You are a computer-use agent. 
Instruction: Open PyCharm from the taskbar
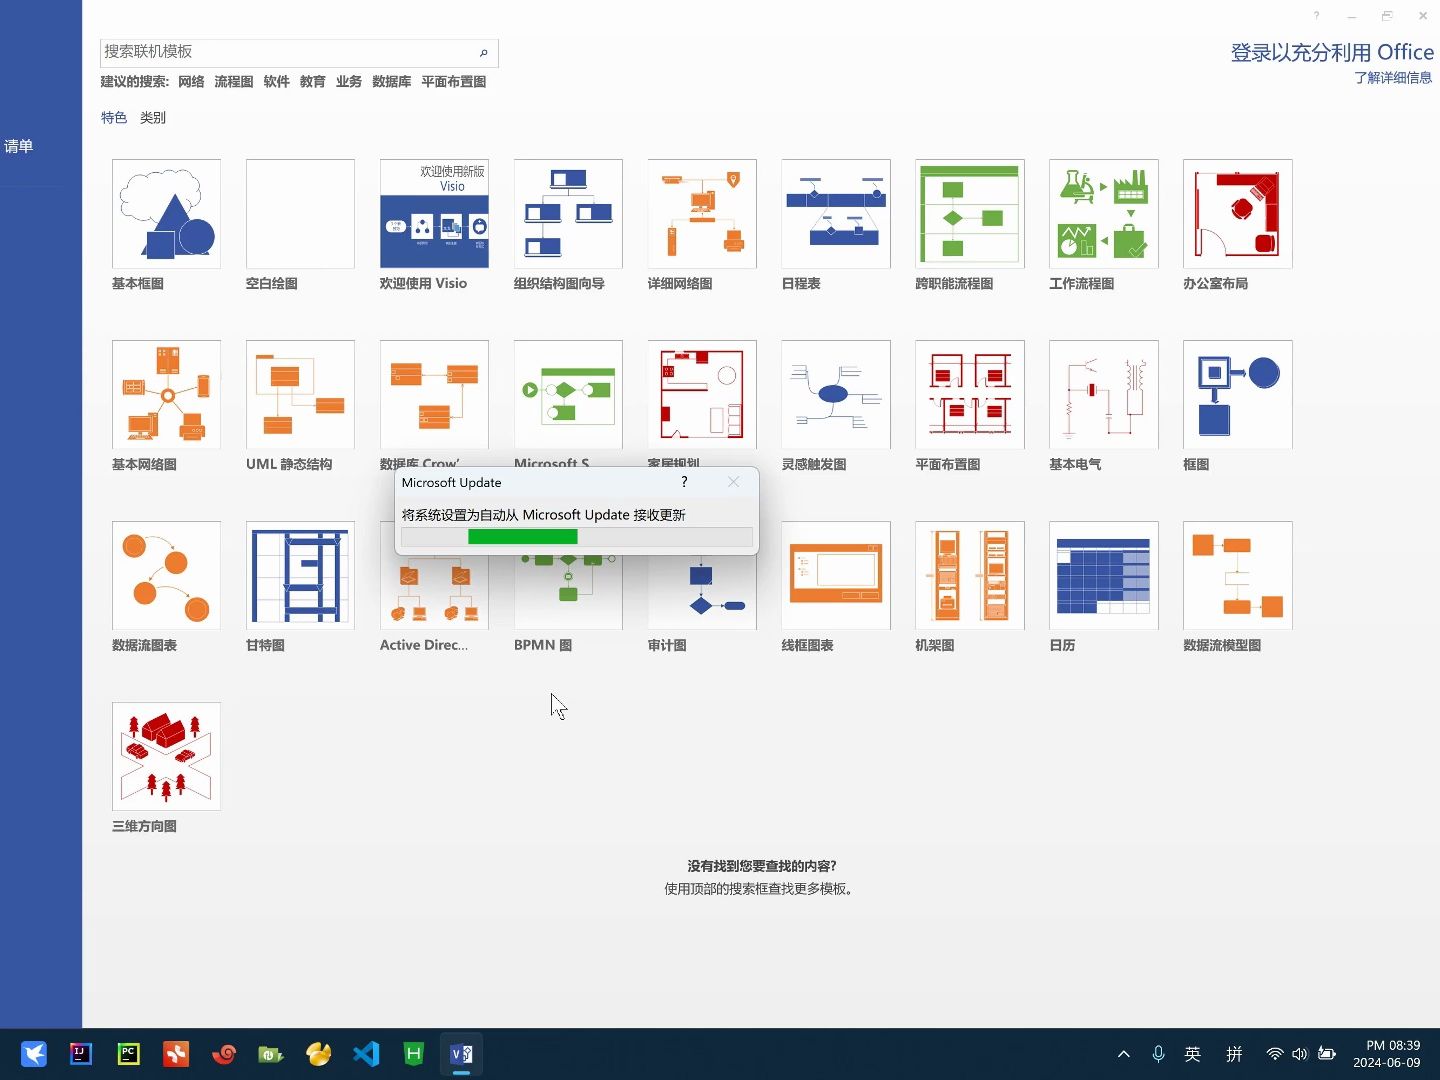(128, 1054)
